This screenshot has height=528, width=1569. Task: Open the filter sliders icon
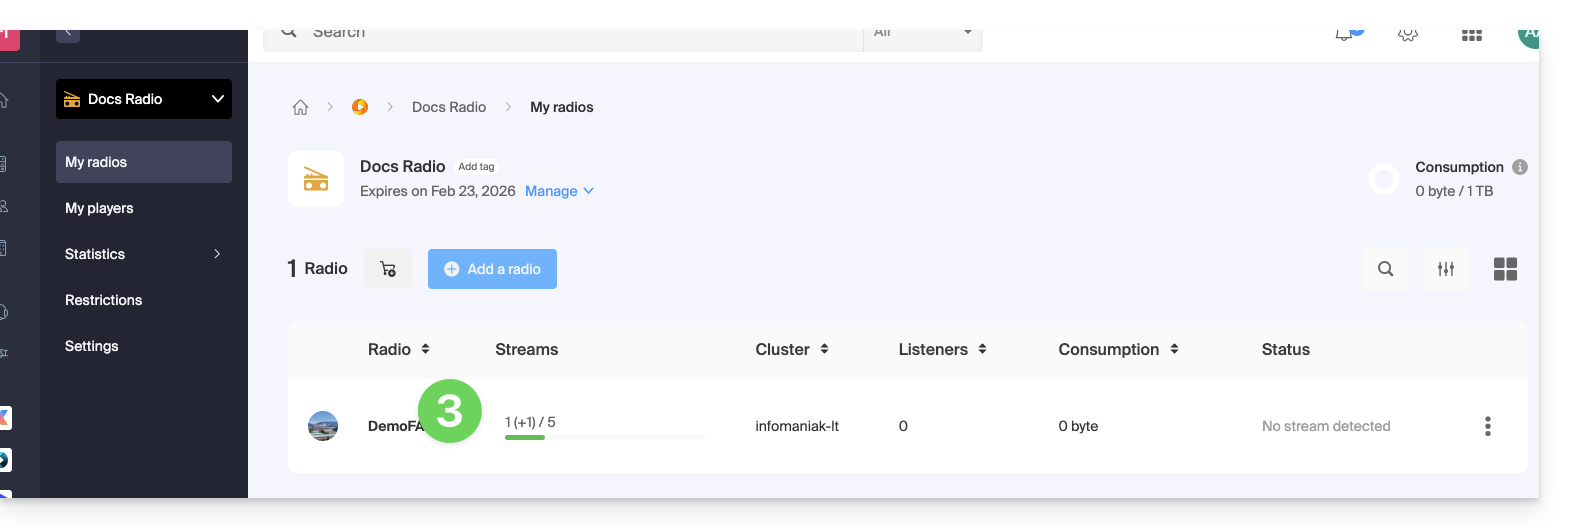[x=1445, y=269]
